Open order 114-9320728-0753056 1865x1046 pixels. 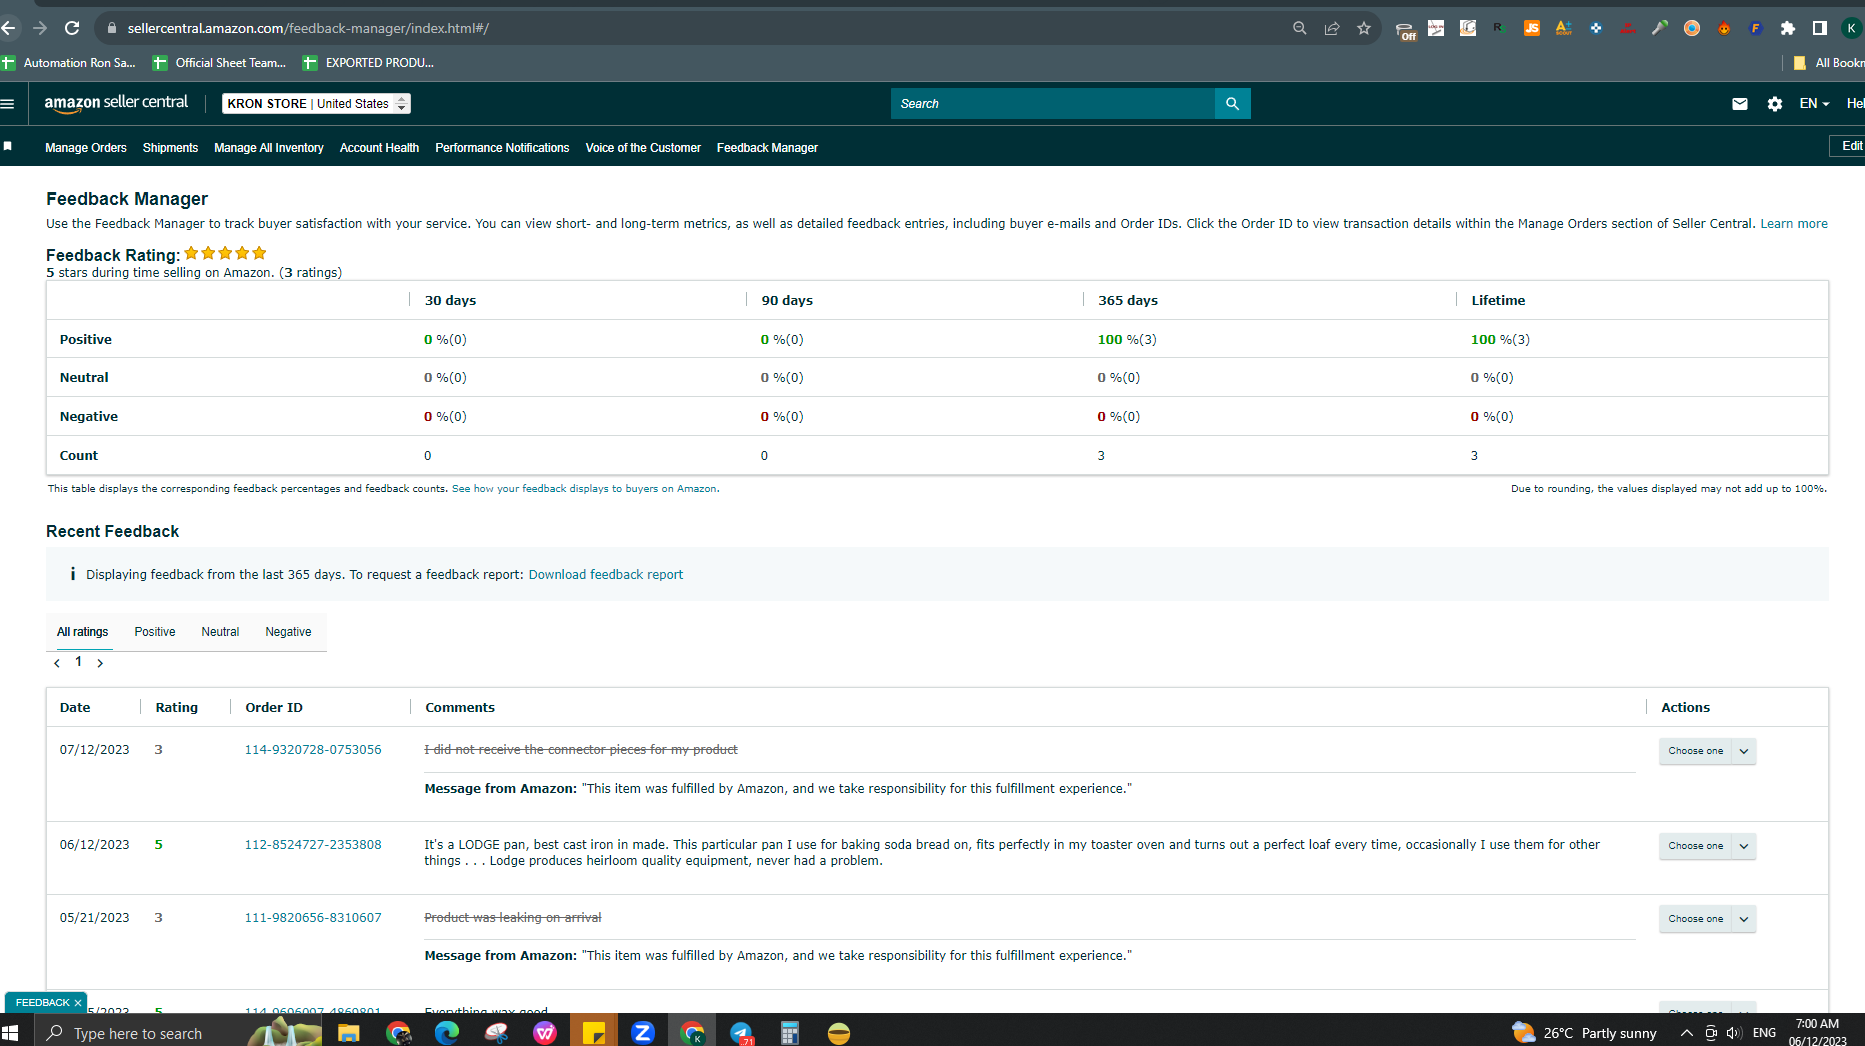coord(313,750)
